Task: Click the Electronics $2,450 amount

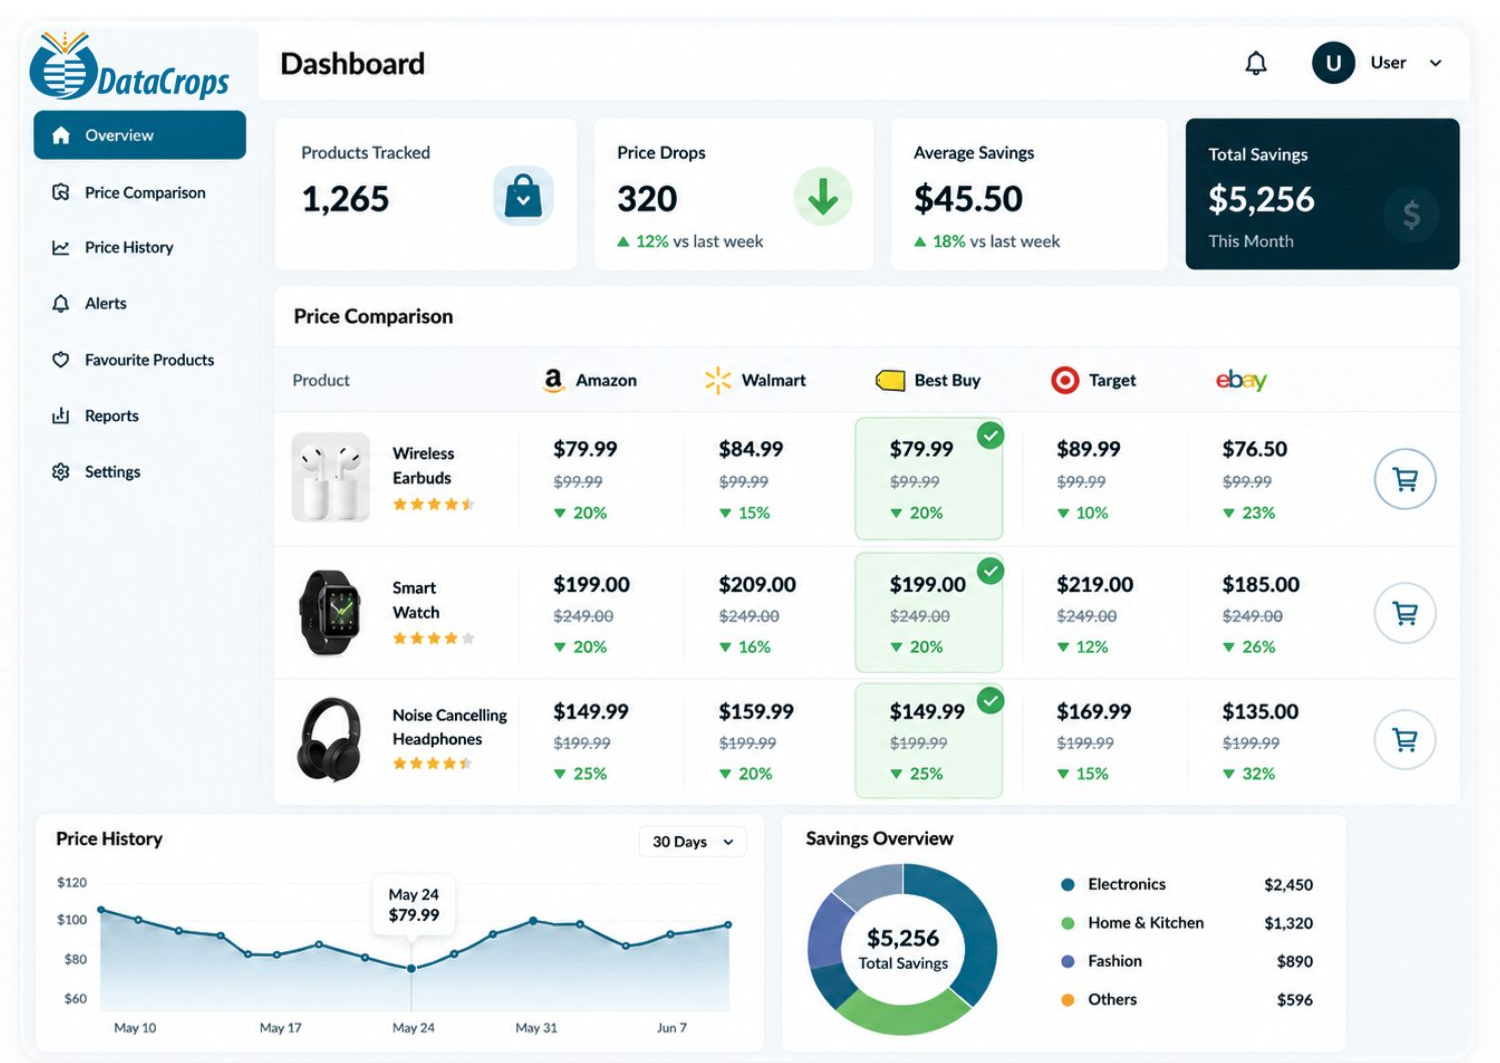Action: 1288,885
